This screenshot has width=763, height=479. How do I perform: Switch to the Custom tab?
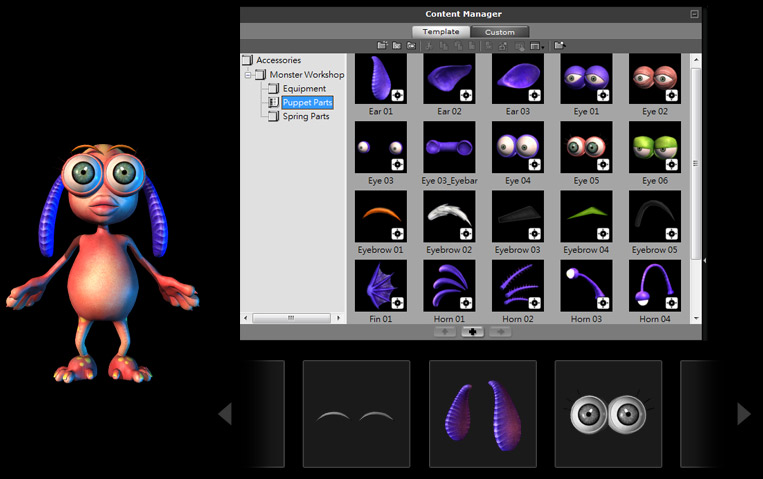tap(499, 32)
